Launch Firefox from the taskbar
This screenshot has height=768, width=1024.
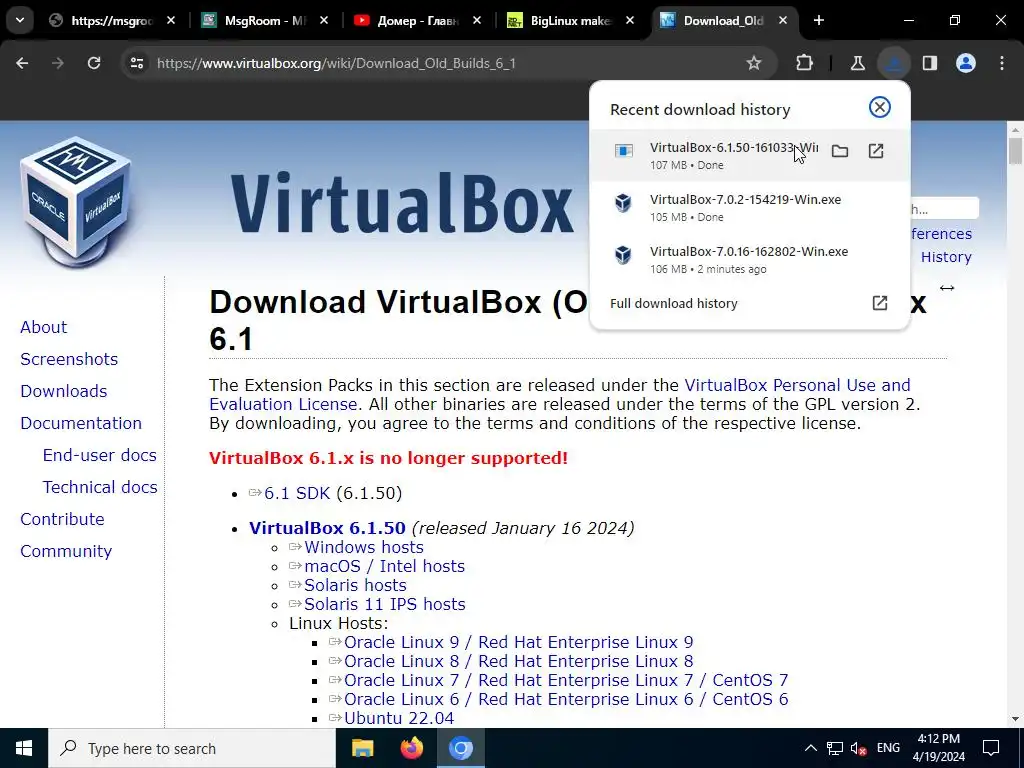pos(411,748)
